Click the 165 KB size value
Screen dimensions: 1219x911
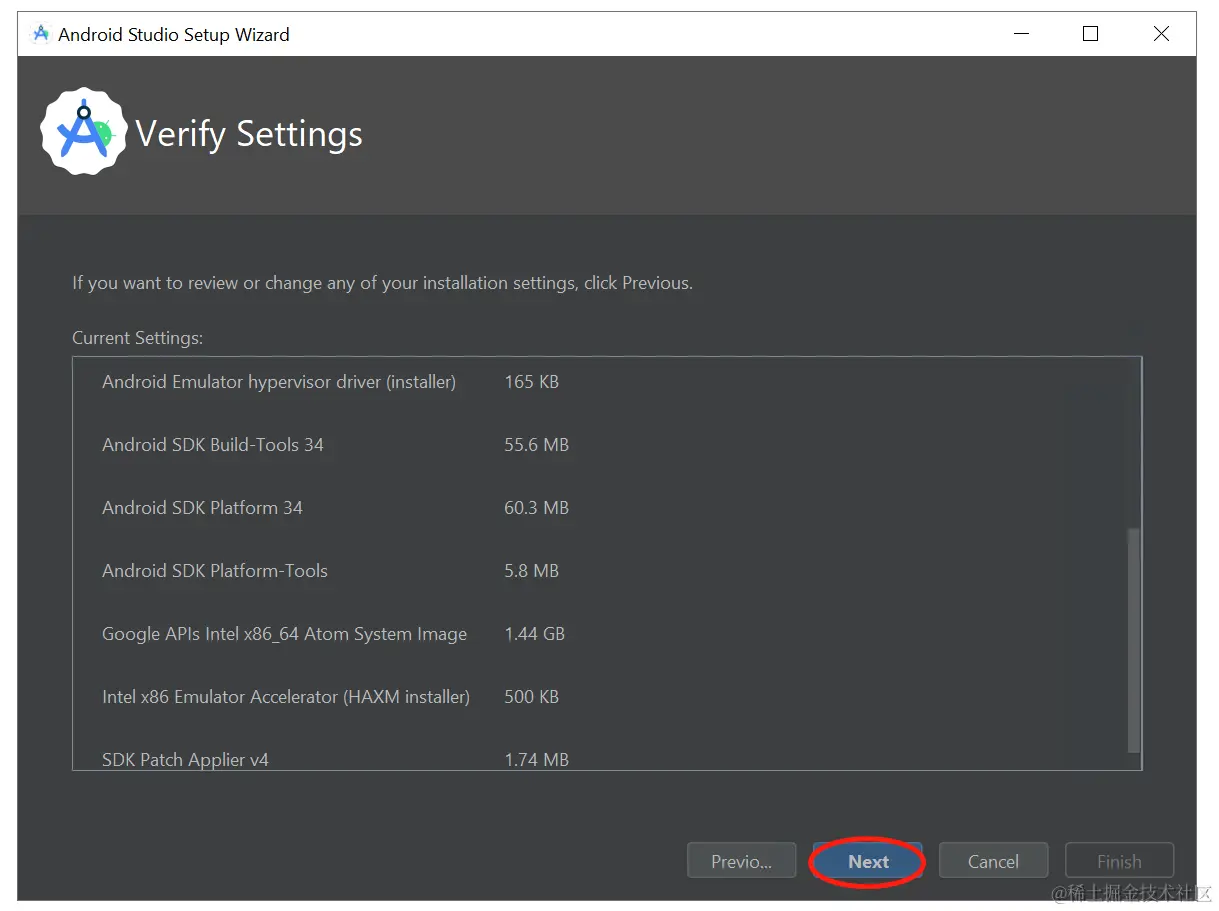coord(531,382)
